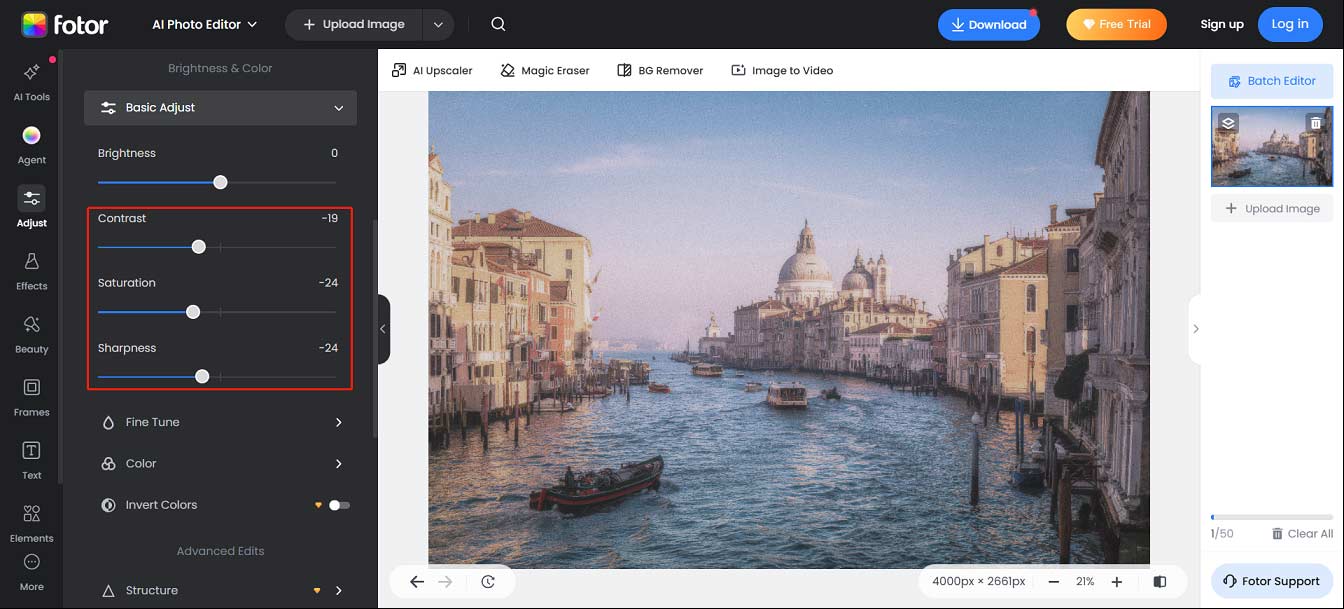Click the Contrast slider handle
The image size is (1344, 609).
coord(198,246)
